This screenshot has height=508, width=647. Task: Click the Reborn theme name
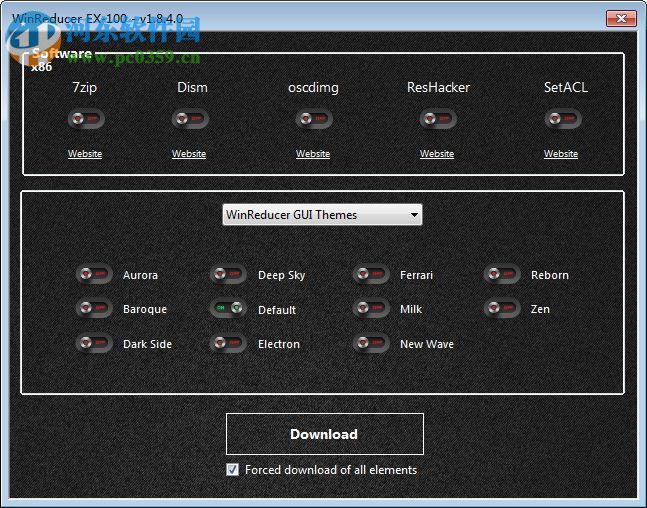tap(550, 275)
